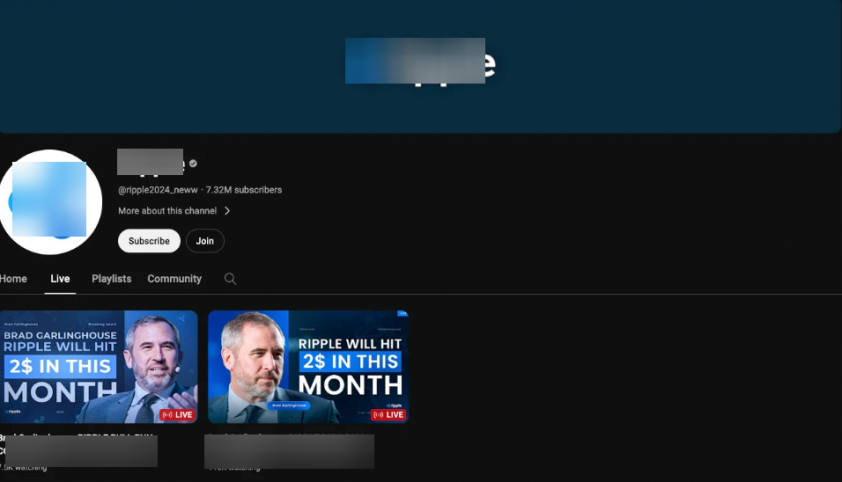Viewport: 842px width, 482px height.
Task: Click LIVE badge on Brad Garlinghouse thumbnail
Action: coord(177,415)
